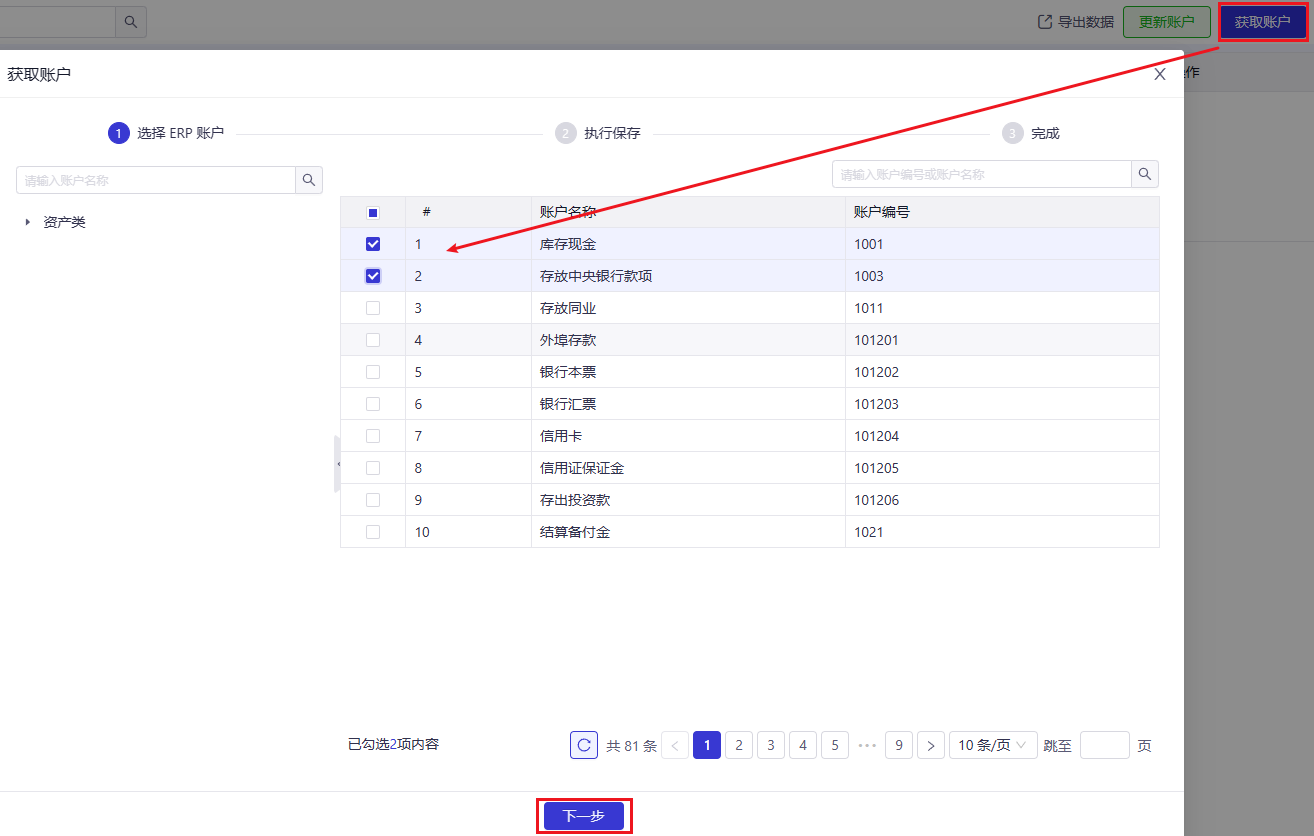
Task: Click account number 1001
Action: (869, 244)
